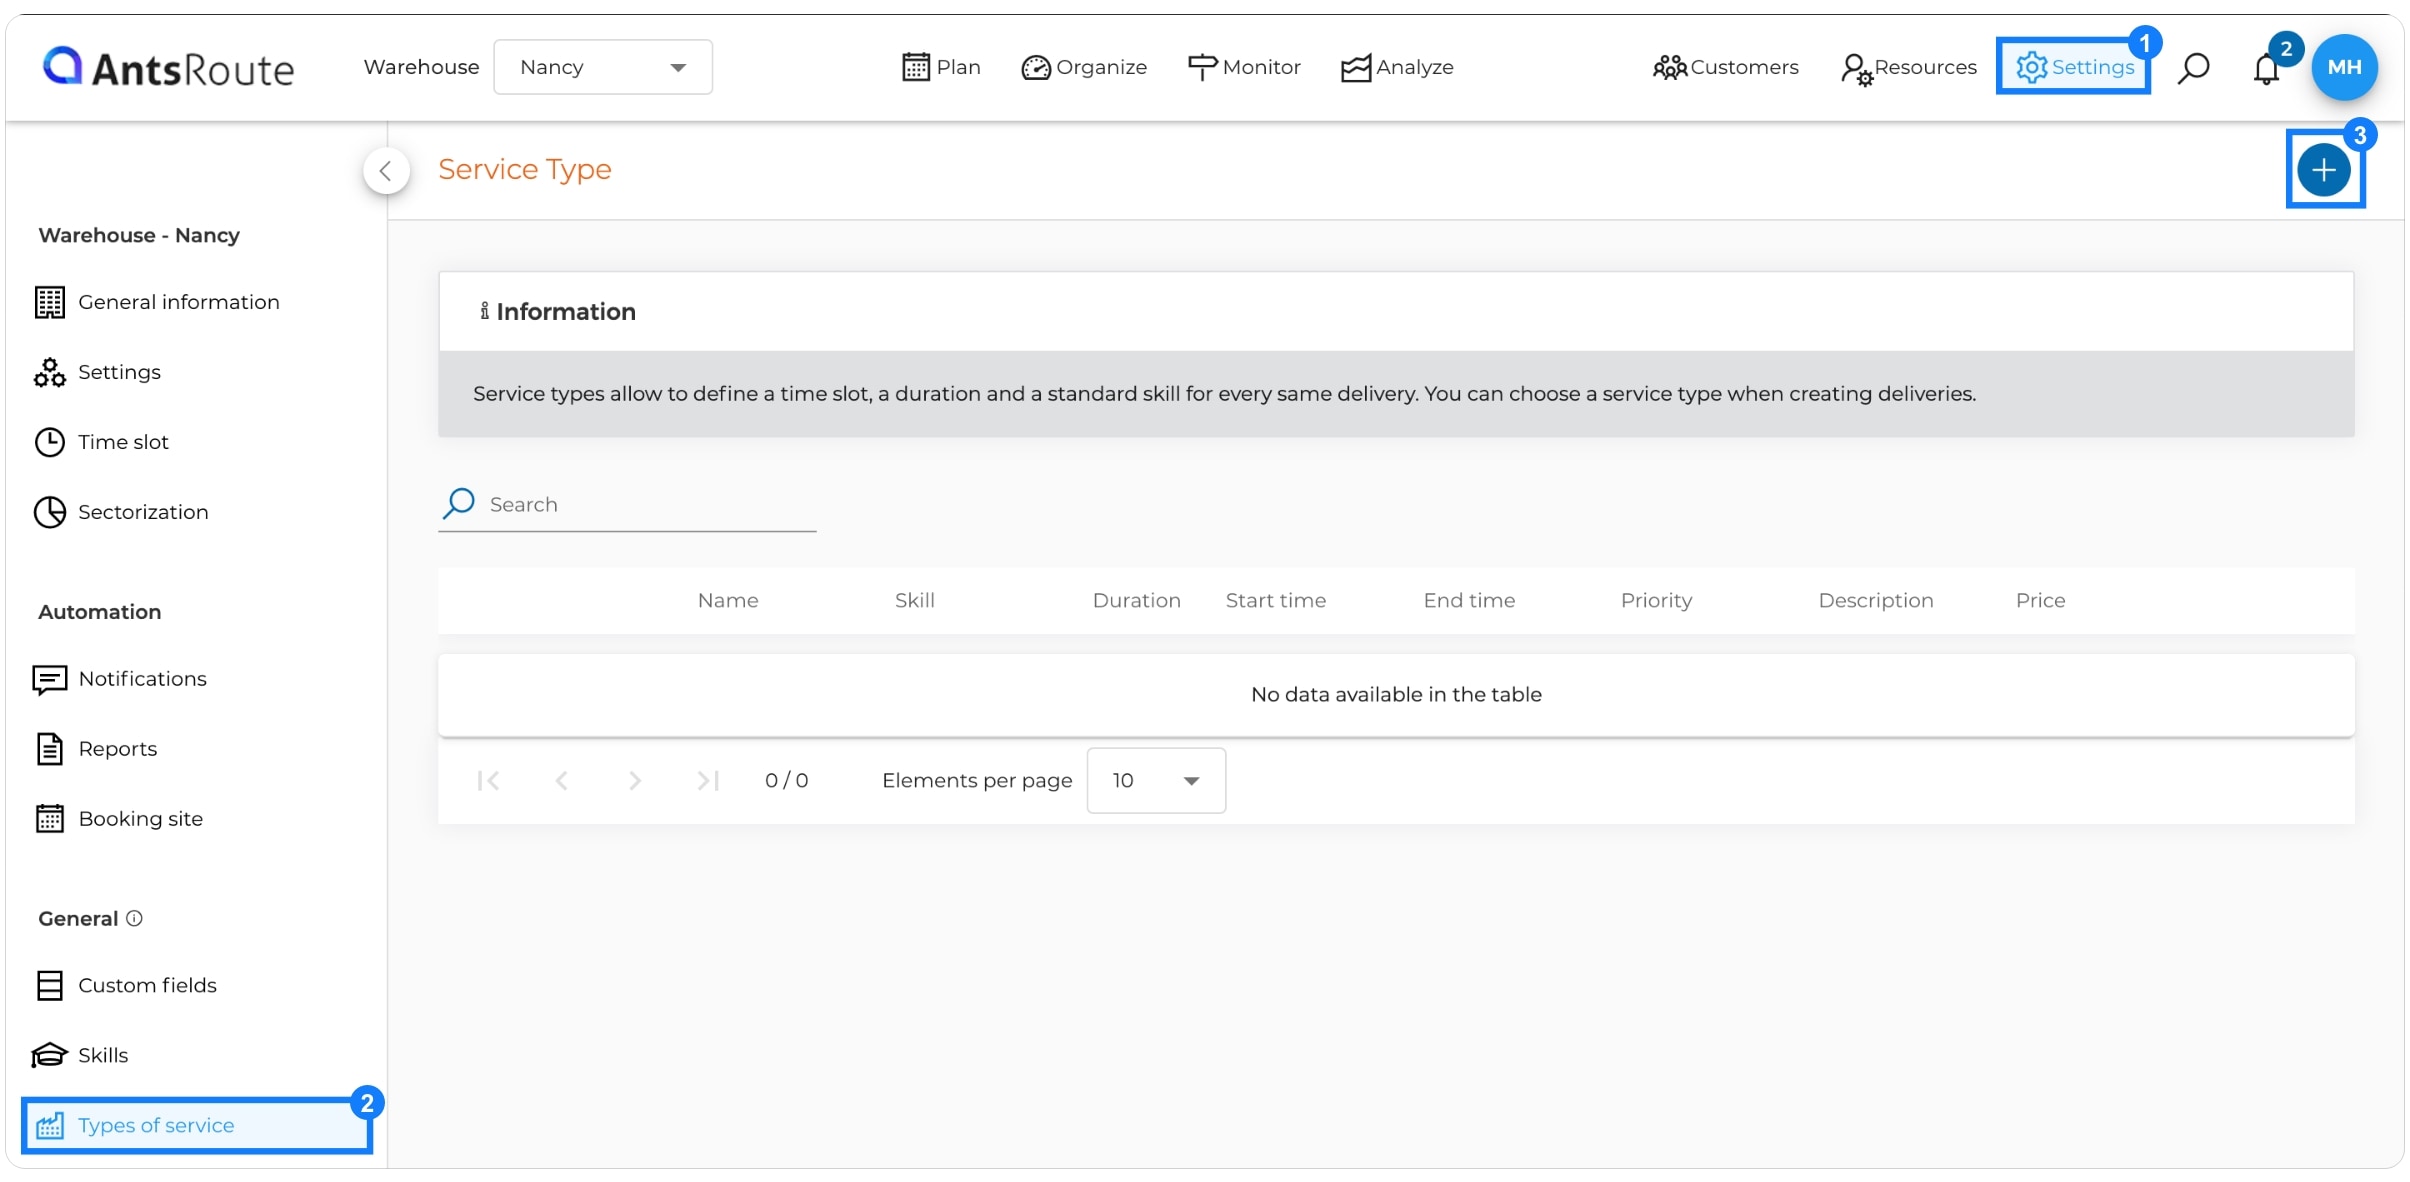Screen dimensions: 2410x1182
Task: Add a new service type with plus button
Action: click(x=2324, y=170)
